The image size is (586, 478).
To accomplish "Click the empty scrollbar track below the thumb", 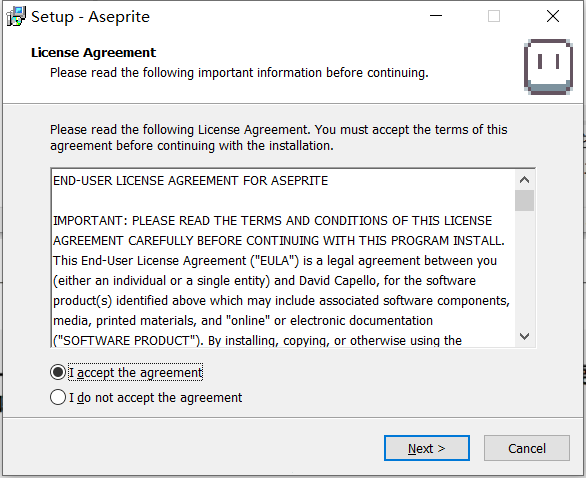I will point(524,269).
